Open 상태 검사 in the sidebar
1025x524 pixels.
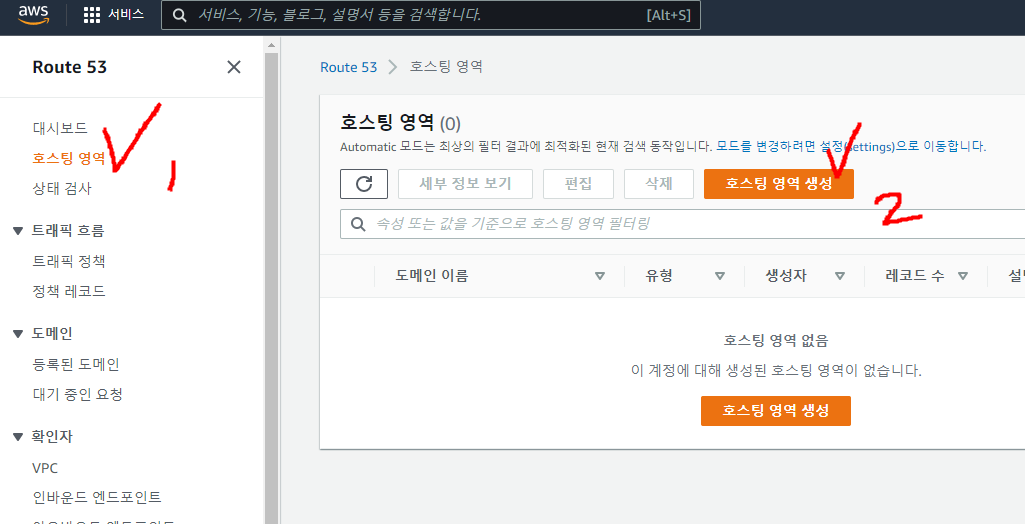pos(62,188)
